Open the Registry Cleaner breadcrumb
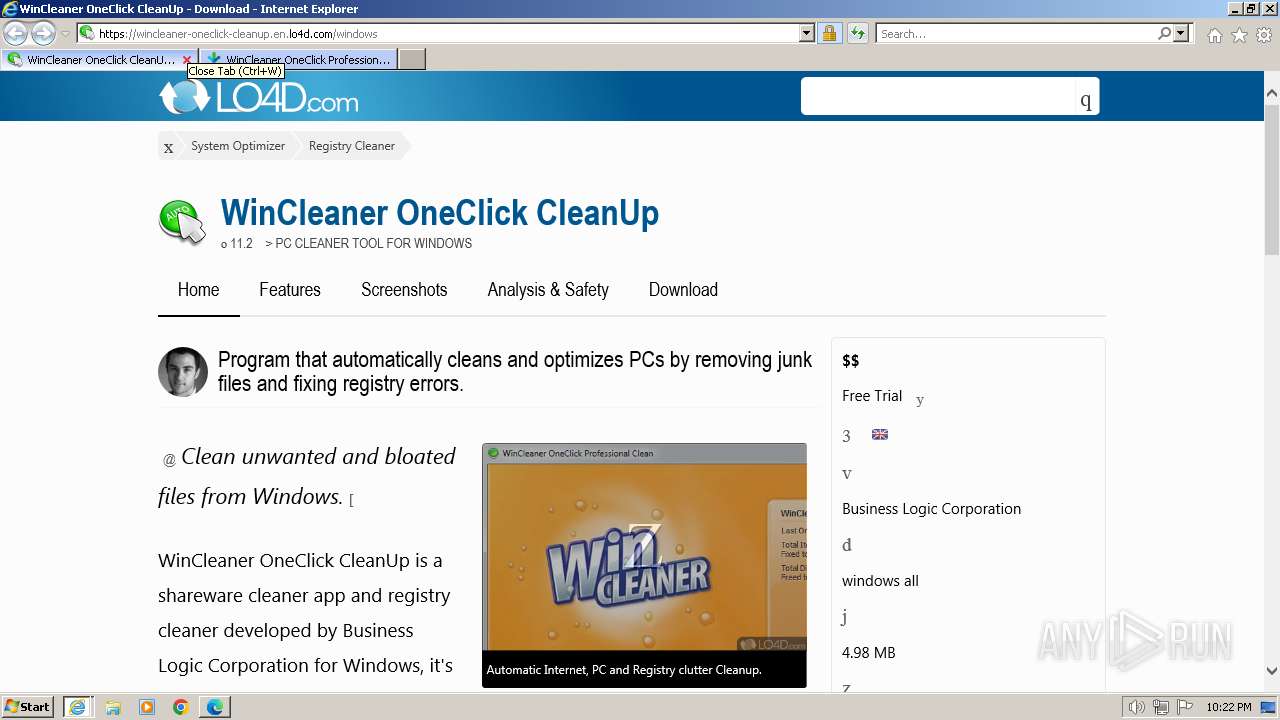Screen dimensions: 1280x720 coord(351,146)
